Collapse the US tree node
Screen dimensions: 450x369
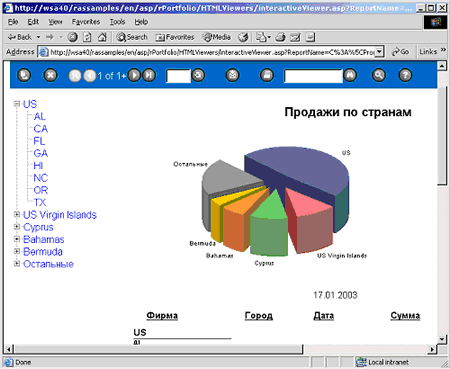pyautogui.click(x=17, y=104)
